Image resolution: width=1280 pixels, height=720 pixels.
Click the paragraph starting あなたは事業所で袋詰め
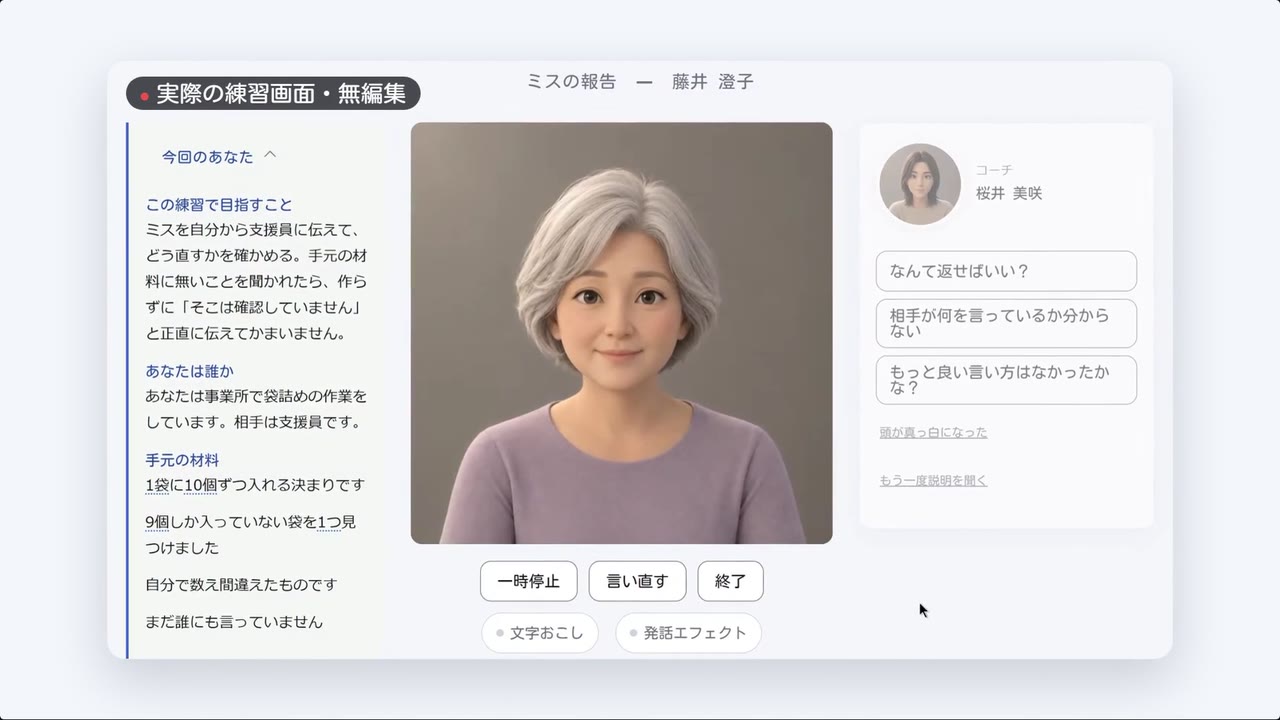click(x=256, y=409)
